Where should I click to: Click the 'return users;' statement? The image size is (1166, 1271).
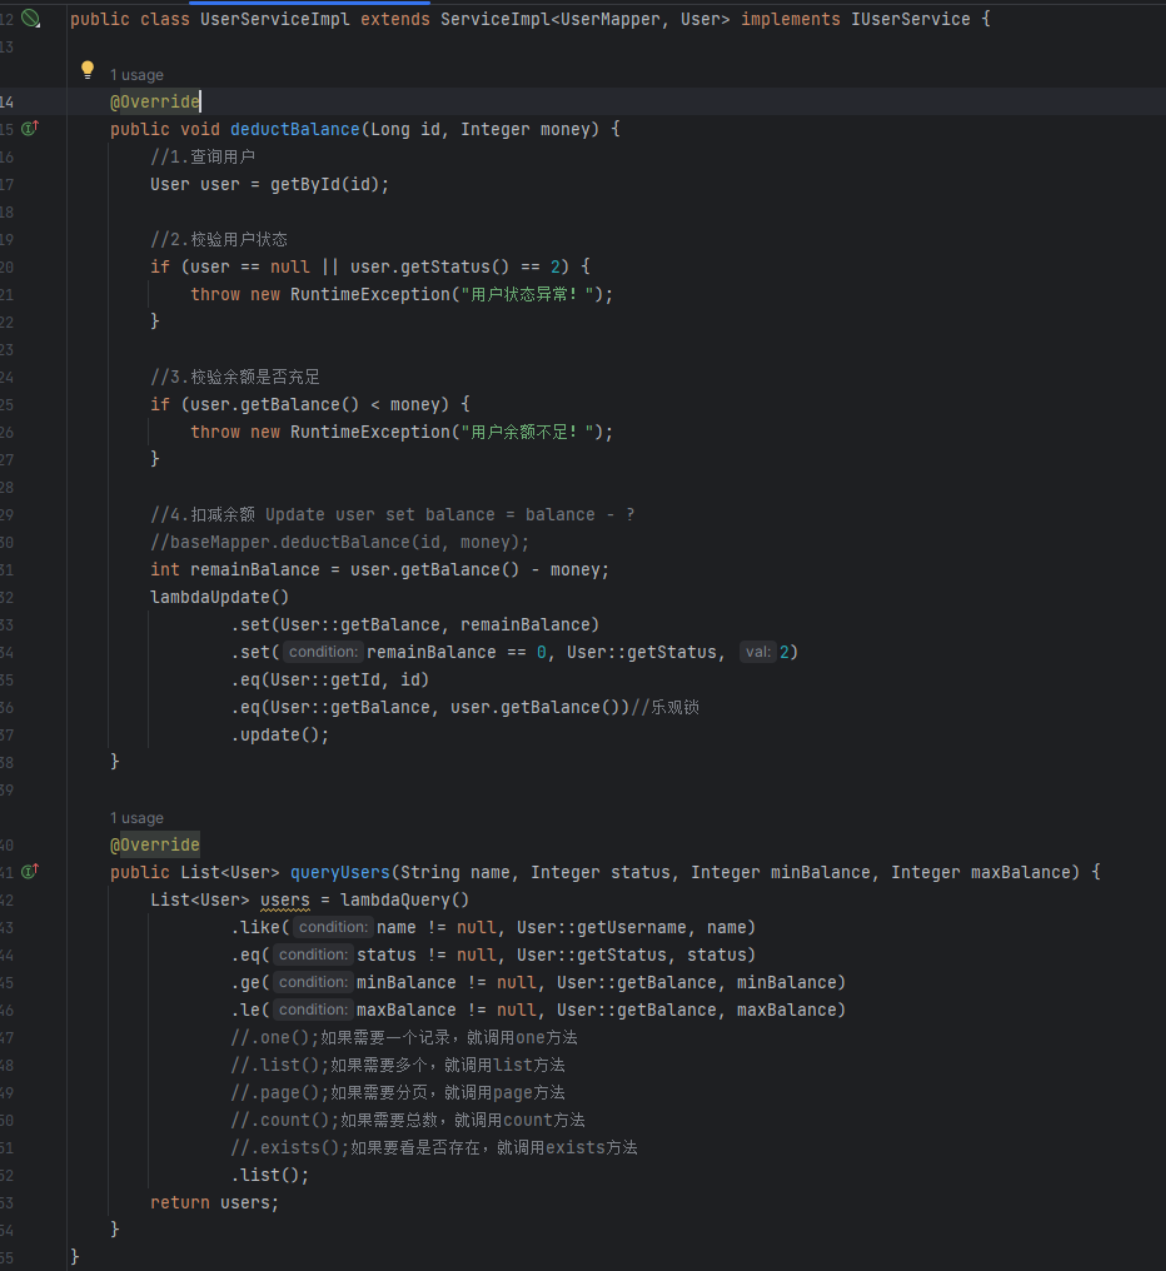coord(214,1203)
